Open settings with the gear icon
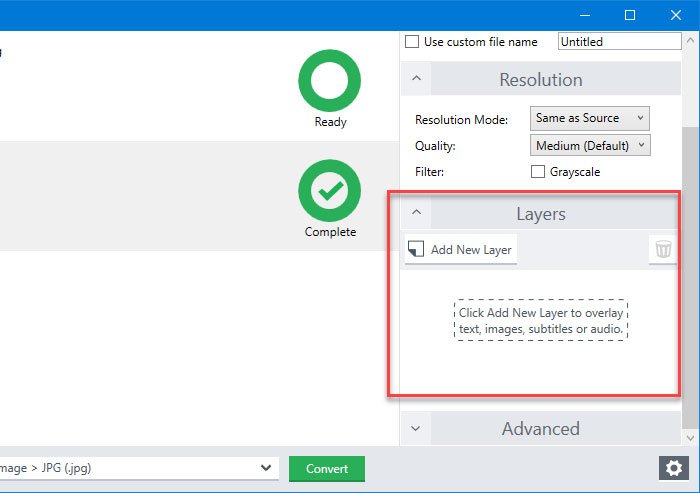The width and height of the screenshot is (700, 493). pyautogui.click(x=674, y=468)
